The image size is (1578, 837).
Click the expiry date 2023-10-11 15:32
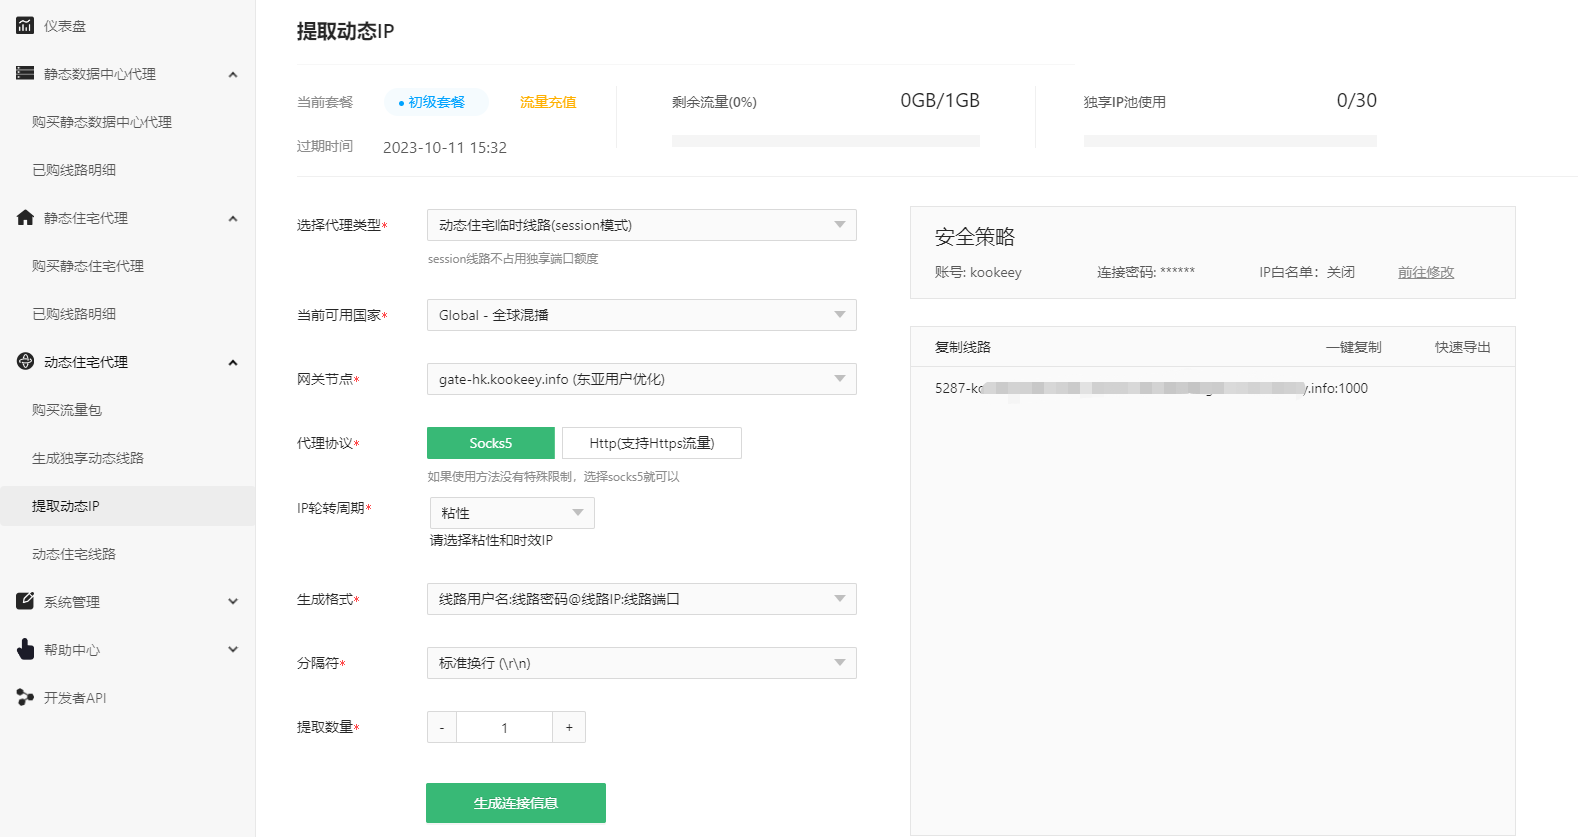point(445,147)
